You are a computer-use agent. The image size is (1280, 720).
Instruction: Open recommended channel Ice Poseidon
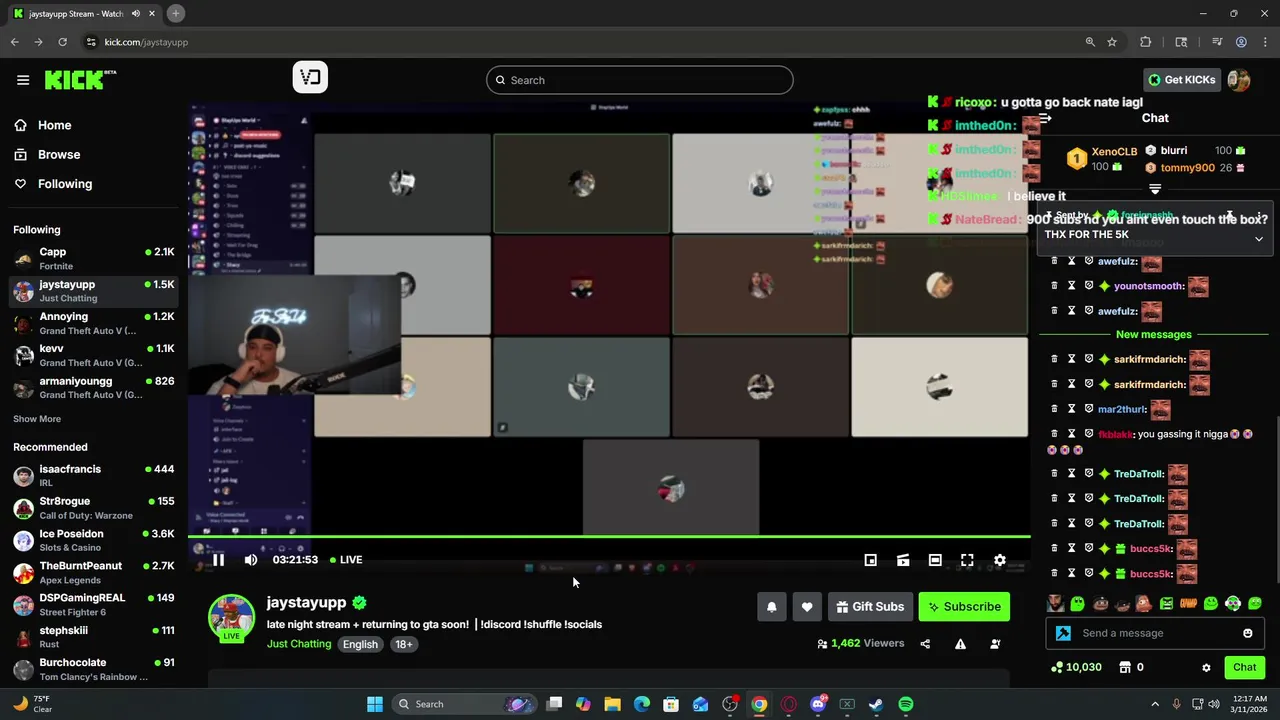[94, 540]
